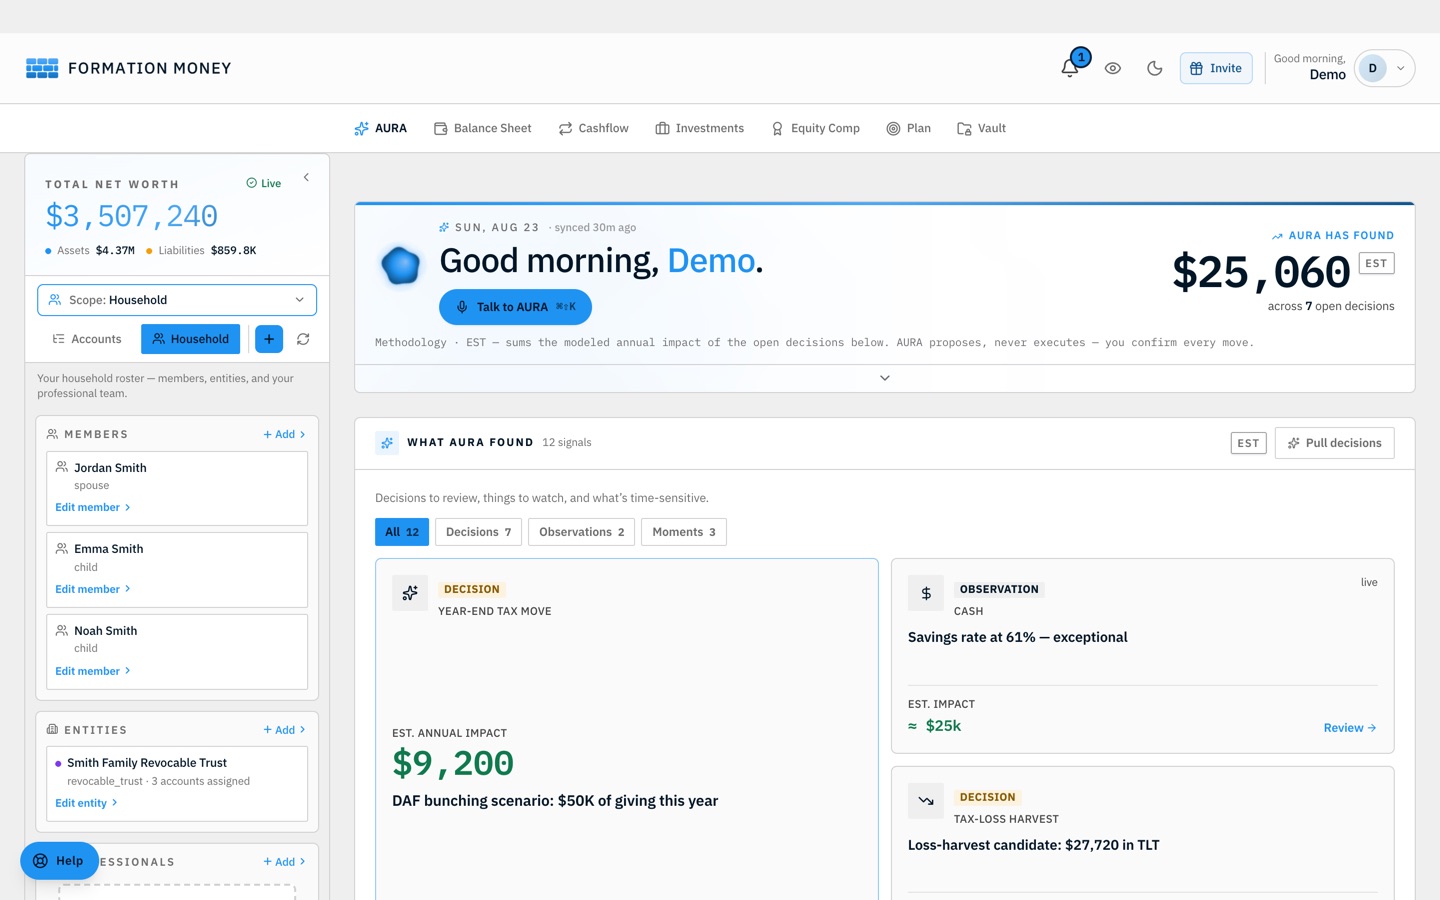Open the Help widget
The height and width of the screenshot is (900, 1440).
tap(59, 861)
